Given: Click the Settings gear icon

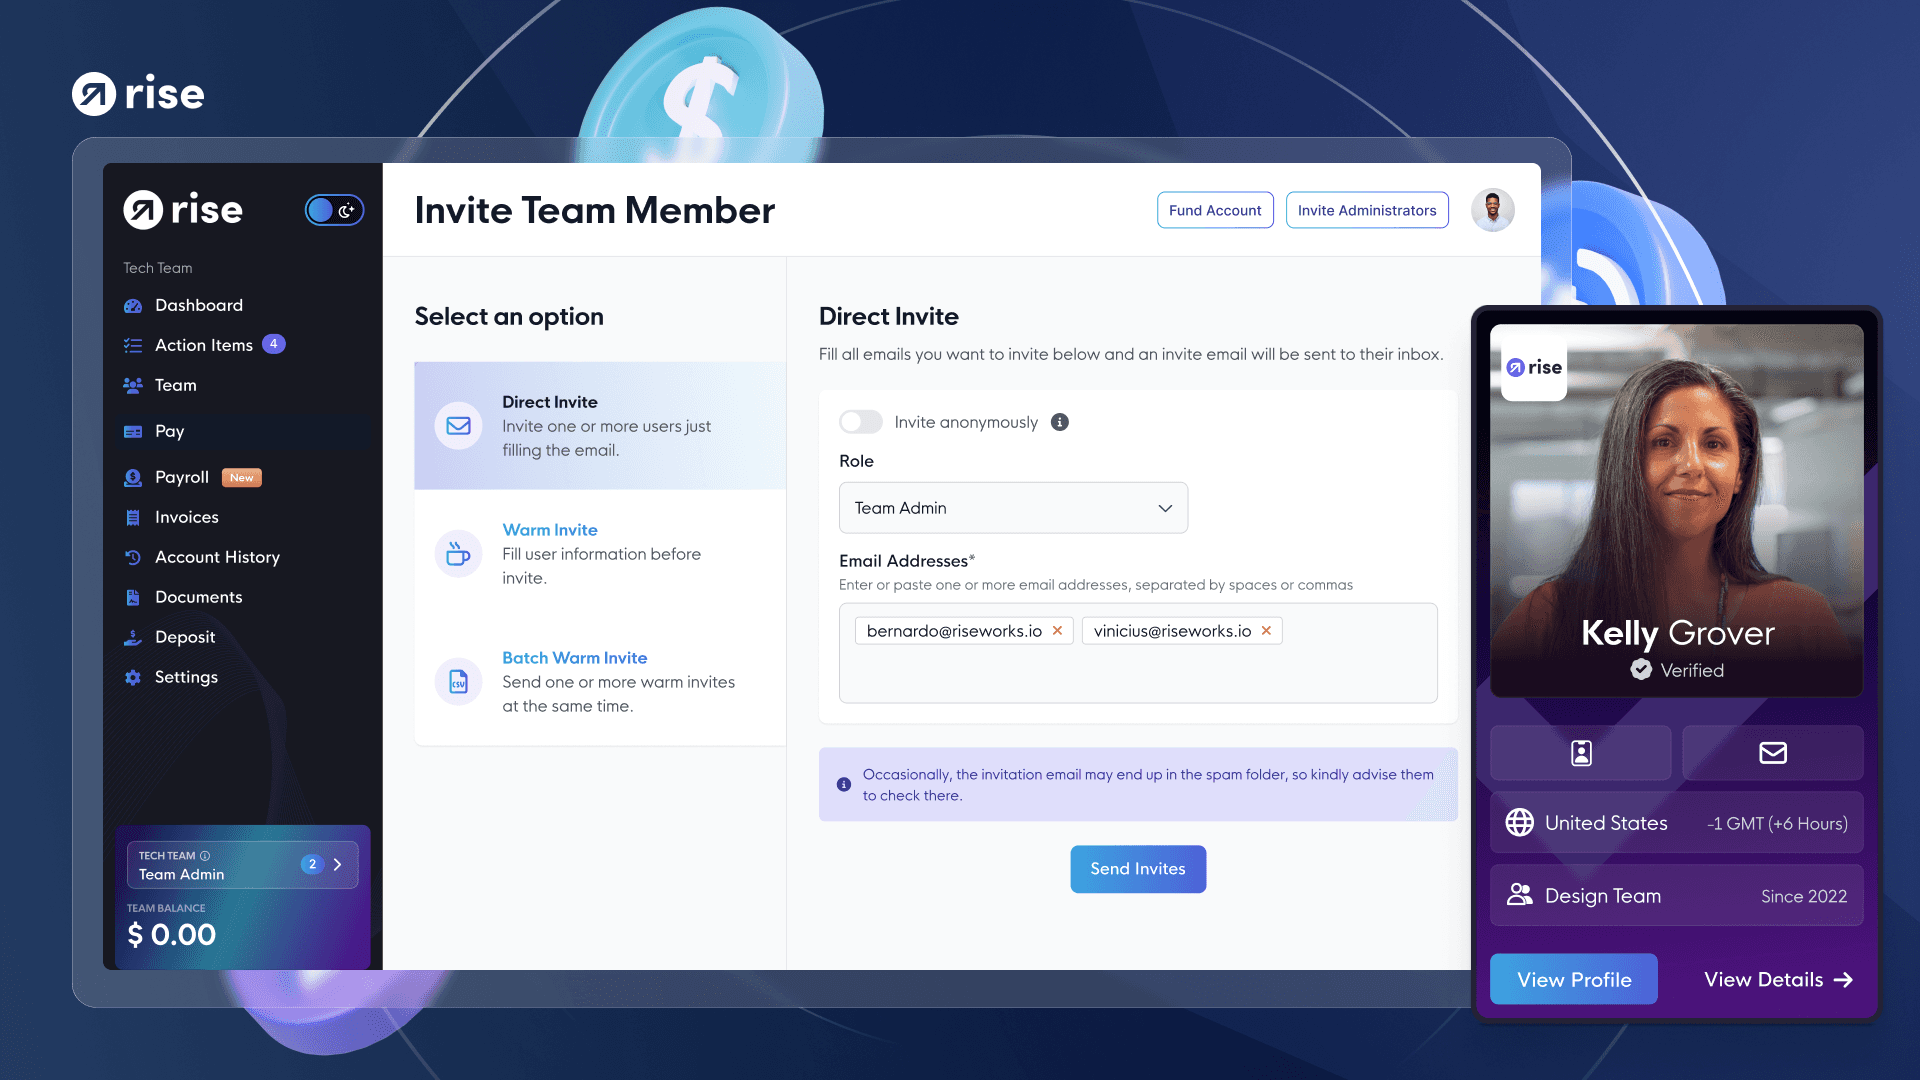Looking at the screenshot, I should coord(133,678).
